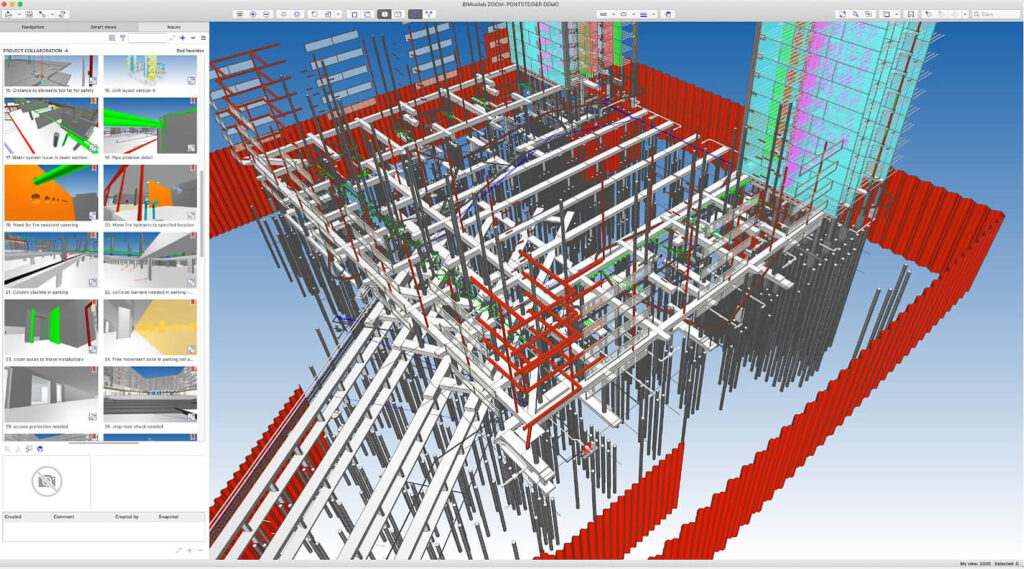Select the yellow-zone issue 24 thumbnail

click(x=150, y=327)
